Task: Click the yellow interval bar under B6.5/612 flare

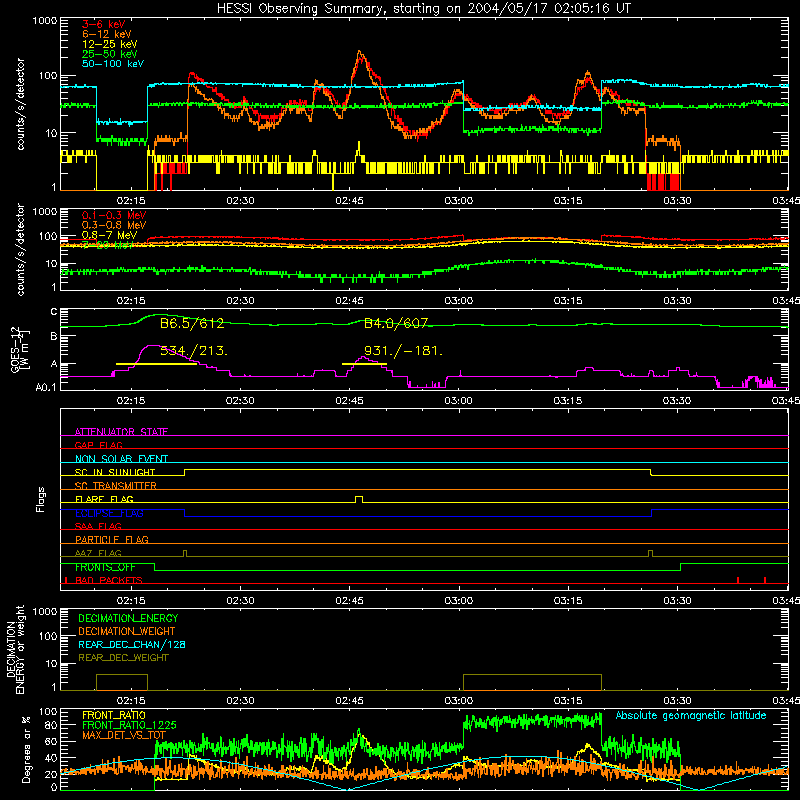Action: 156,364
